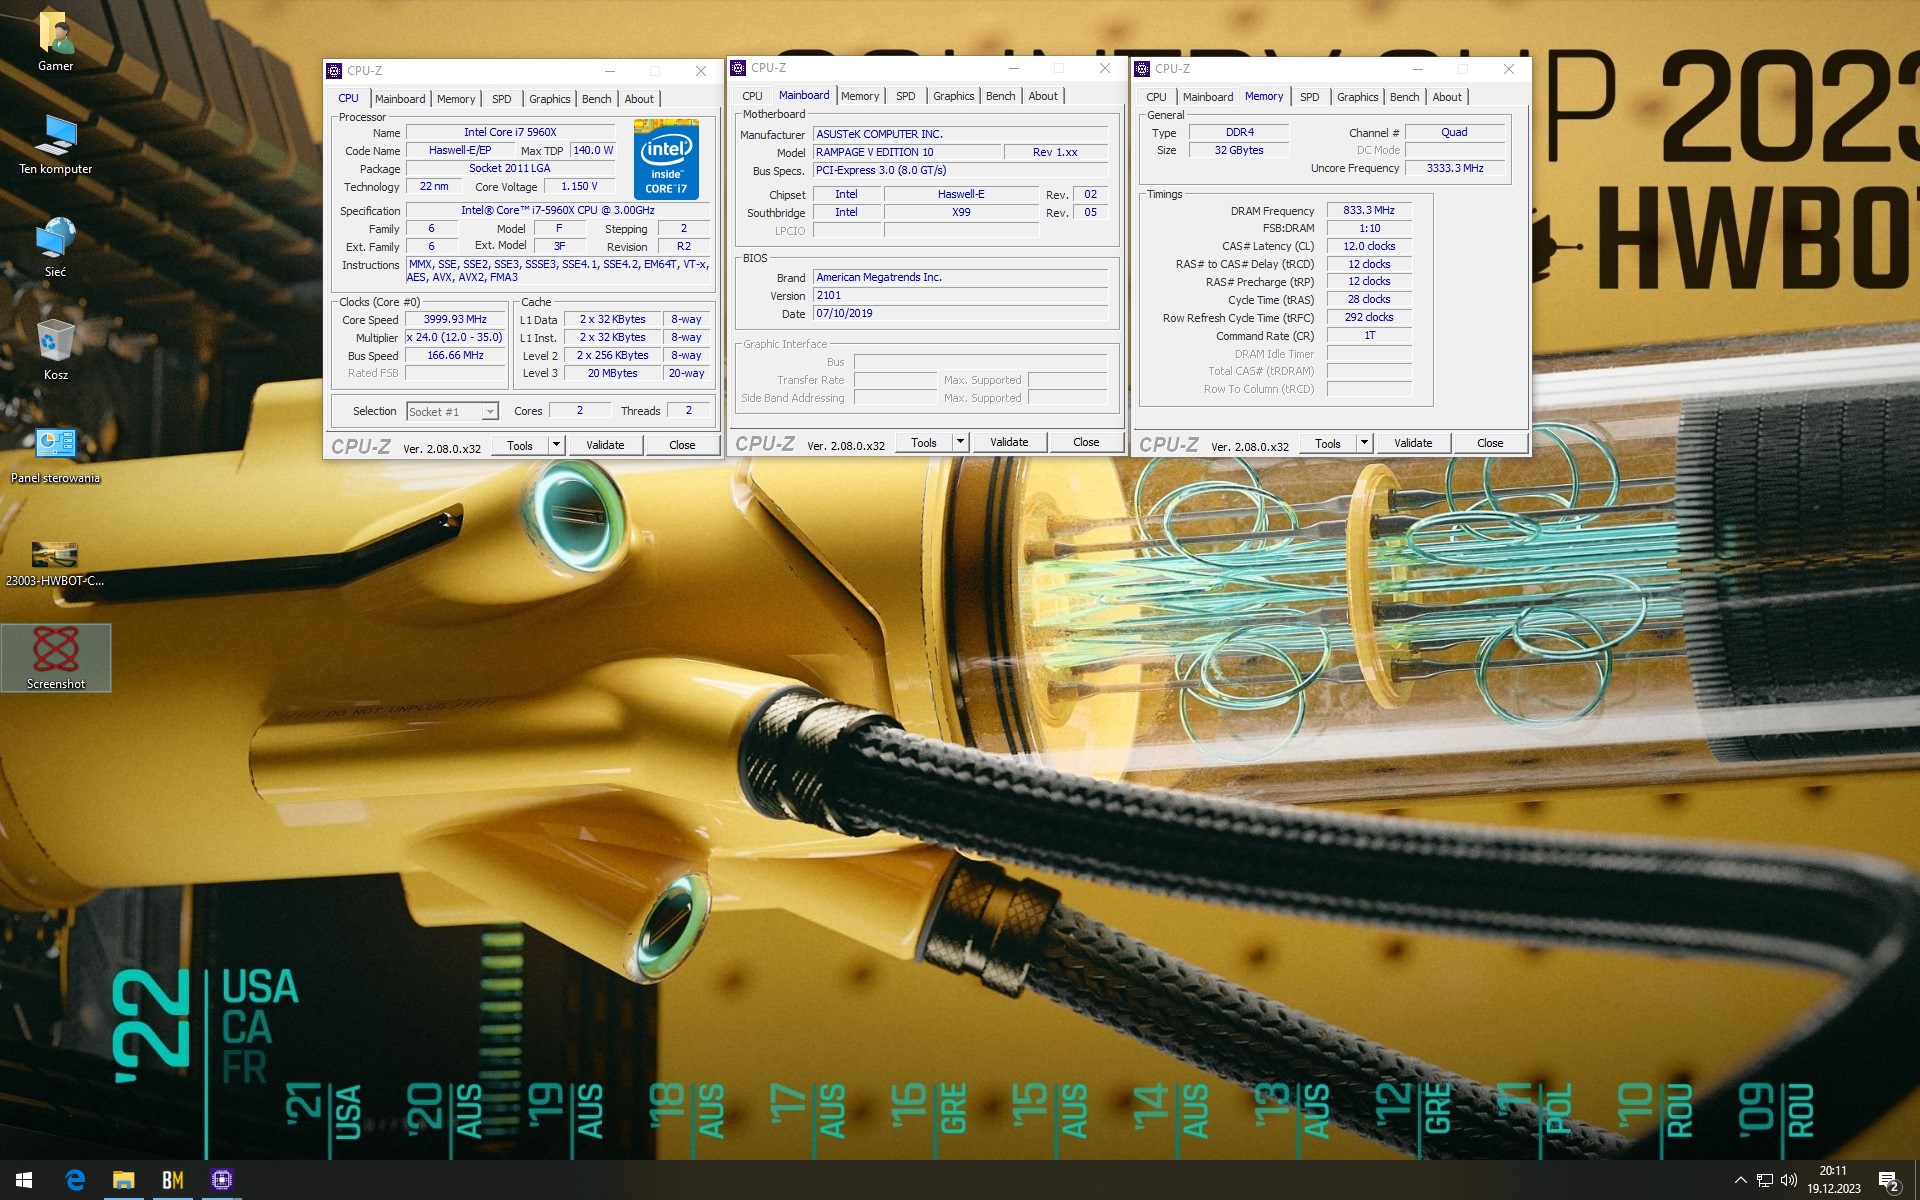Click the RAMPAGE V EDITION 10 model field
The image size is (1920, 1200).
point(907,152)
